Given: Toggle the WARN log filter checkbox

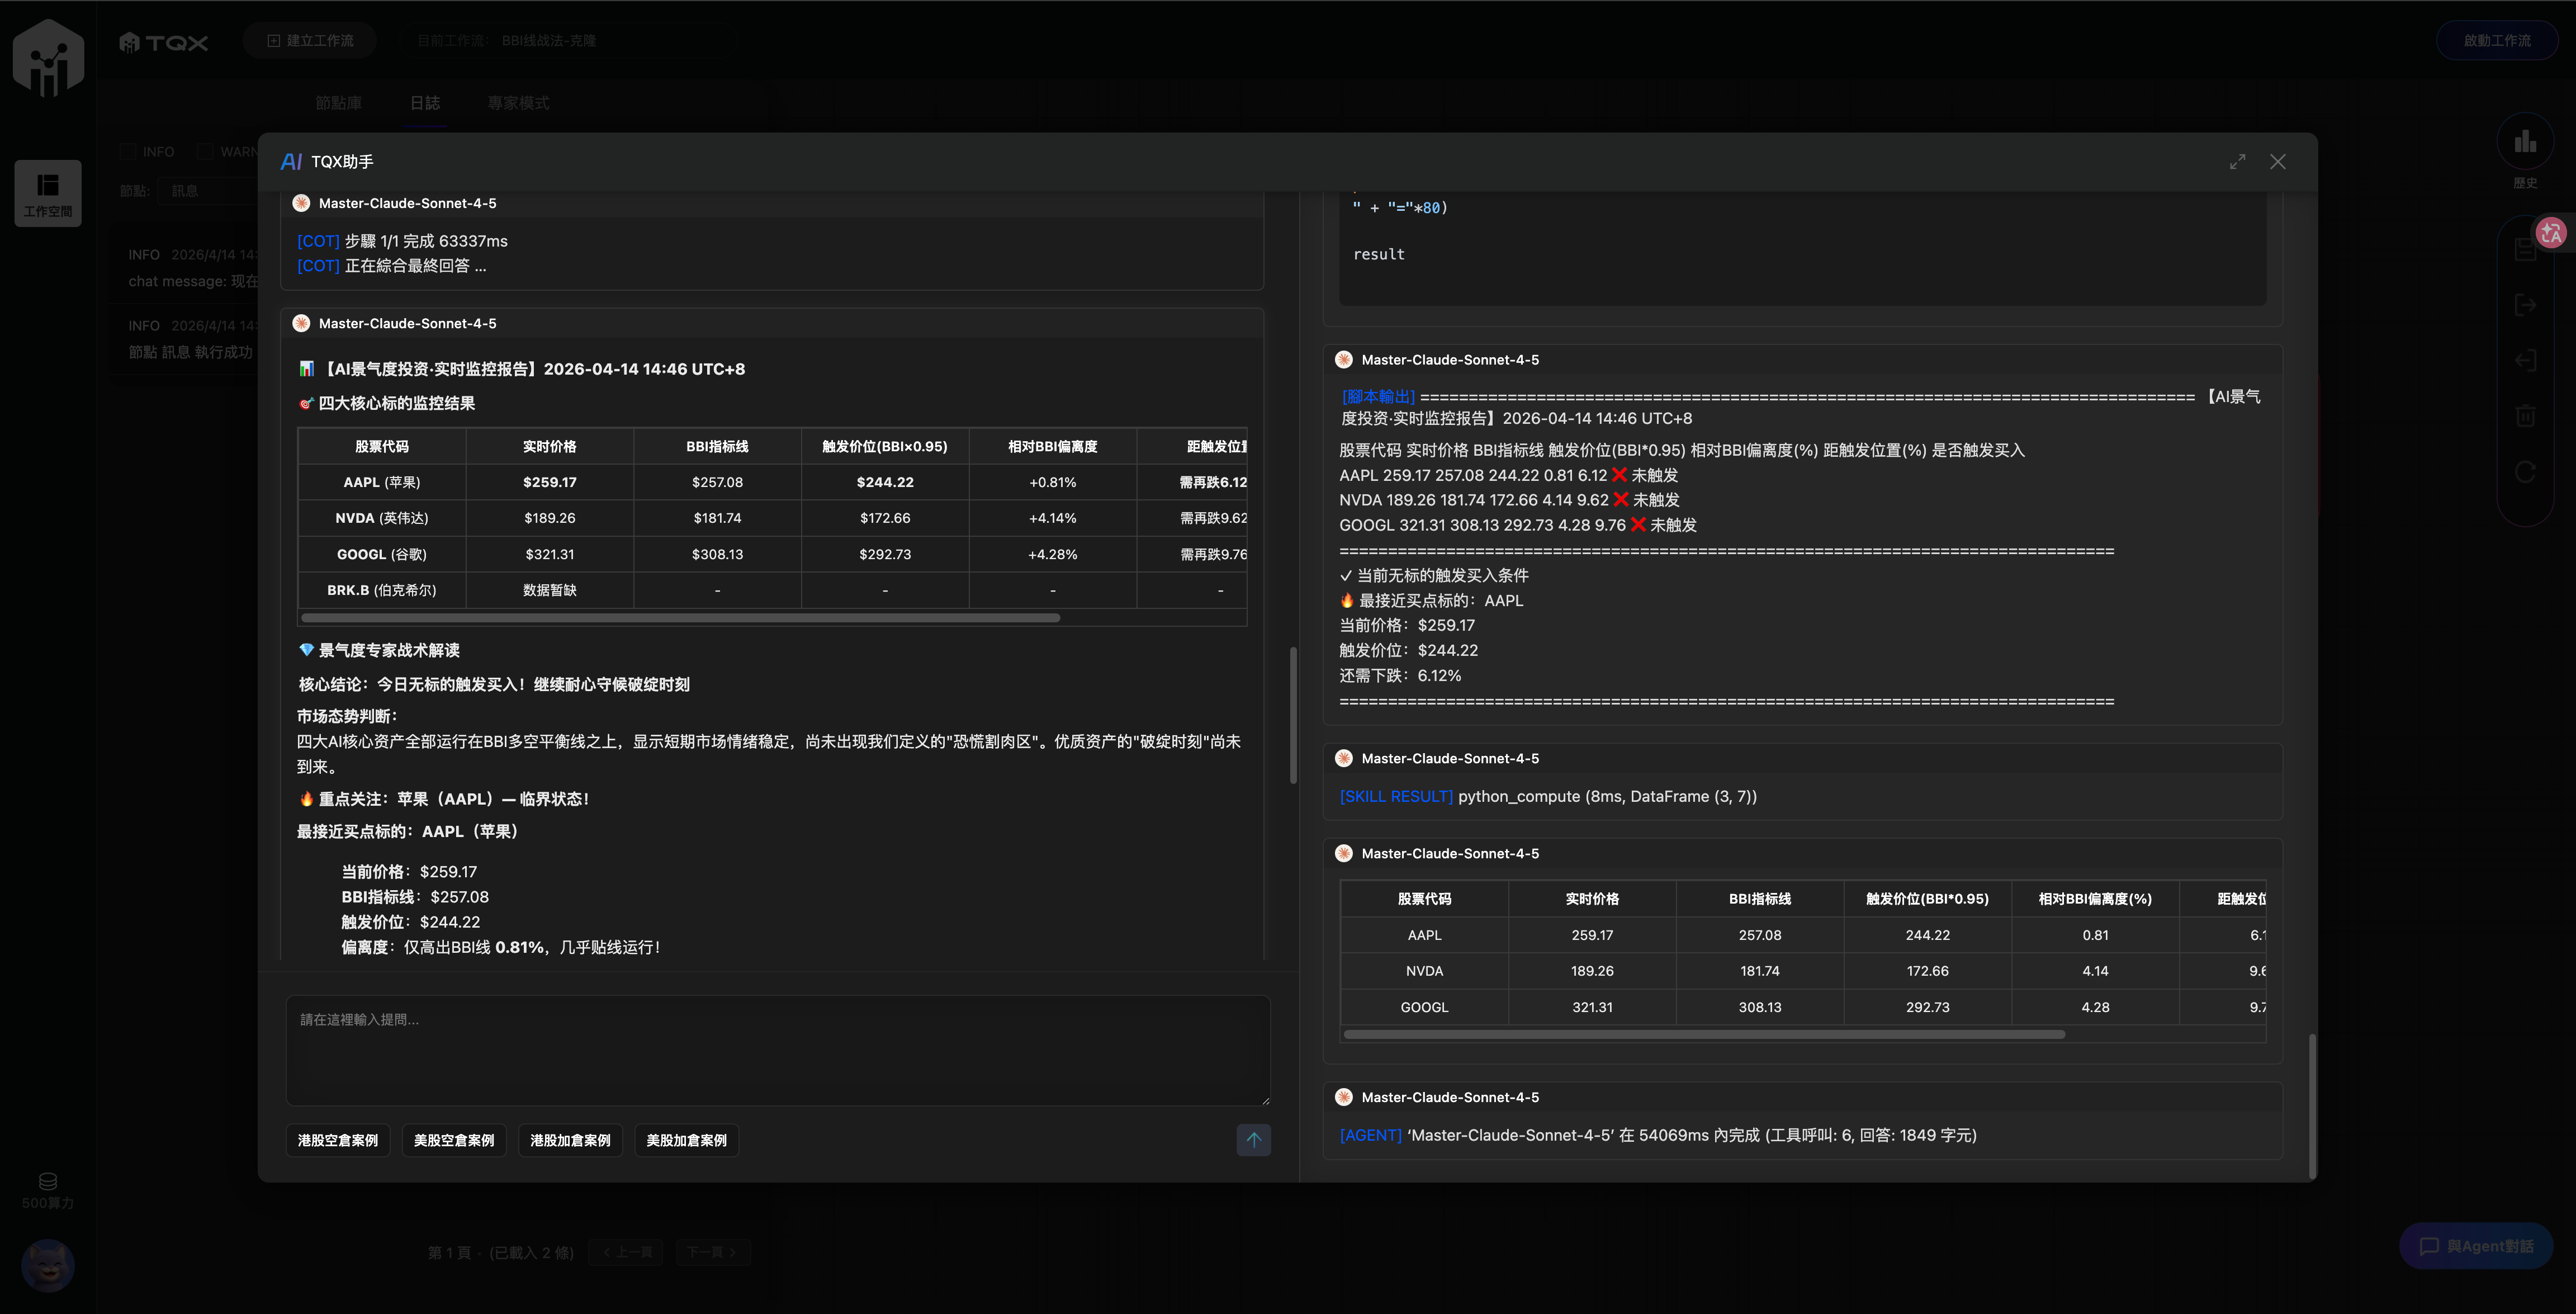Looking at the screenshot, I should [205, 152].
